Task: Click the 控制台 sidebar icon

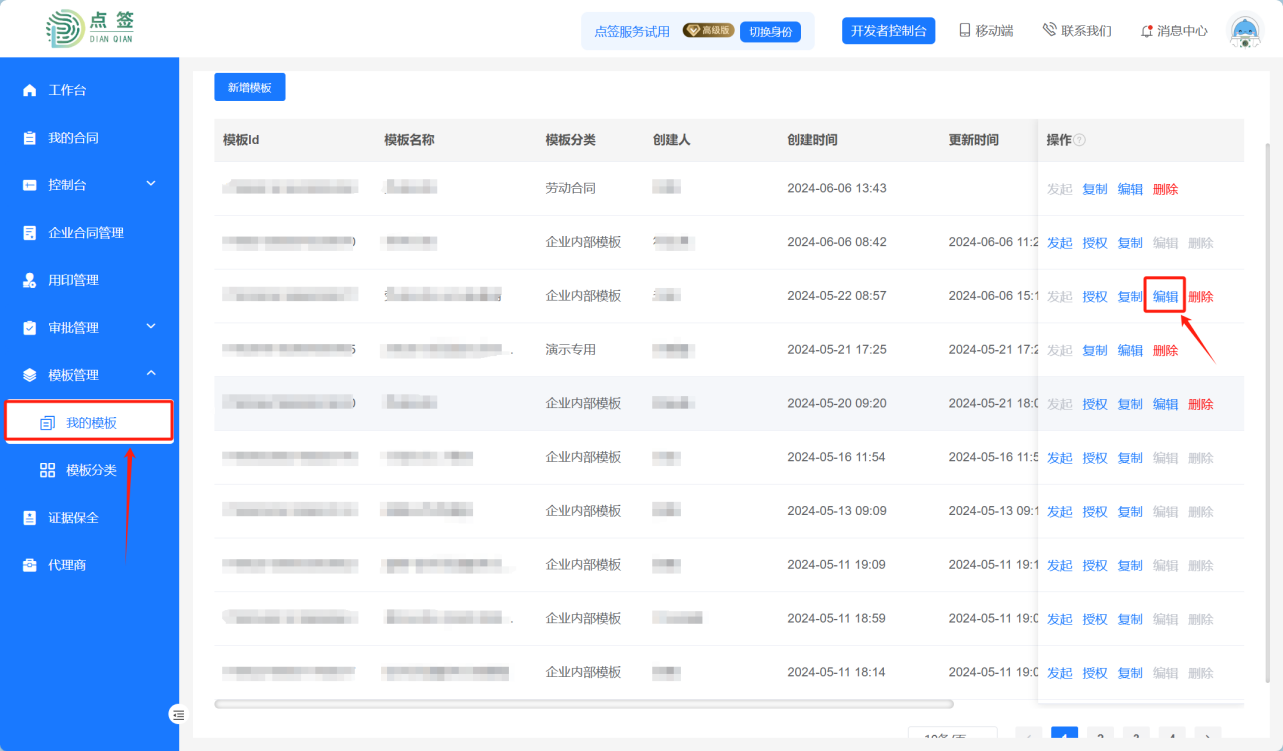Action: click(30, 185)
